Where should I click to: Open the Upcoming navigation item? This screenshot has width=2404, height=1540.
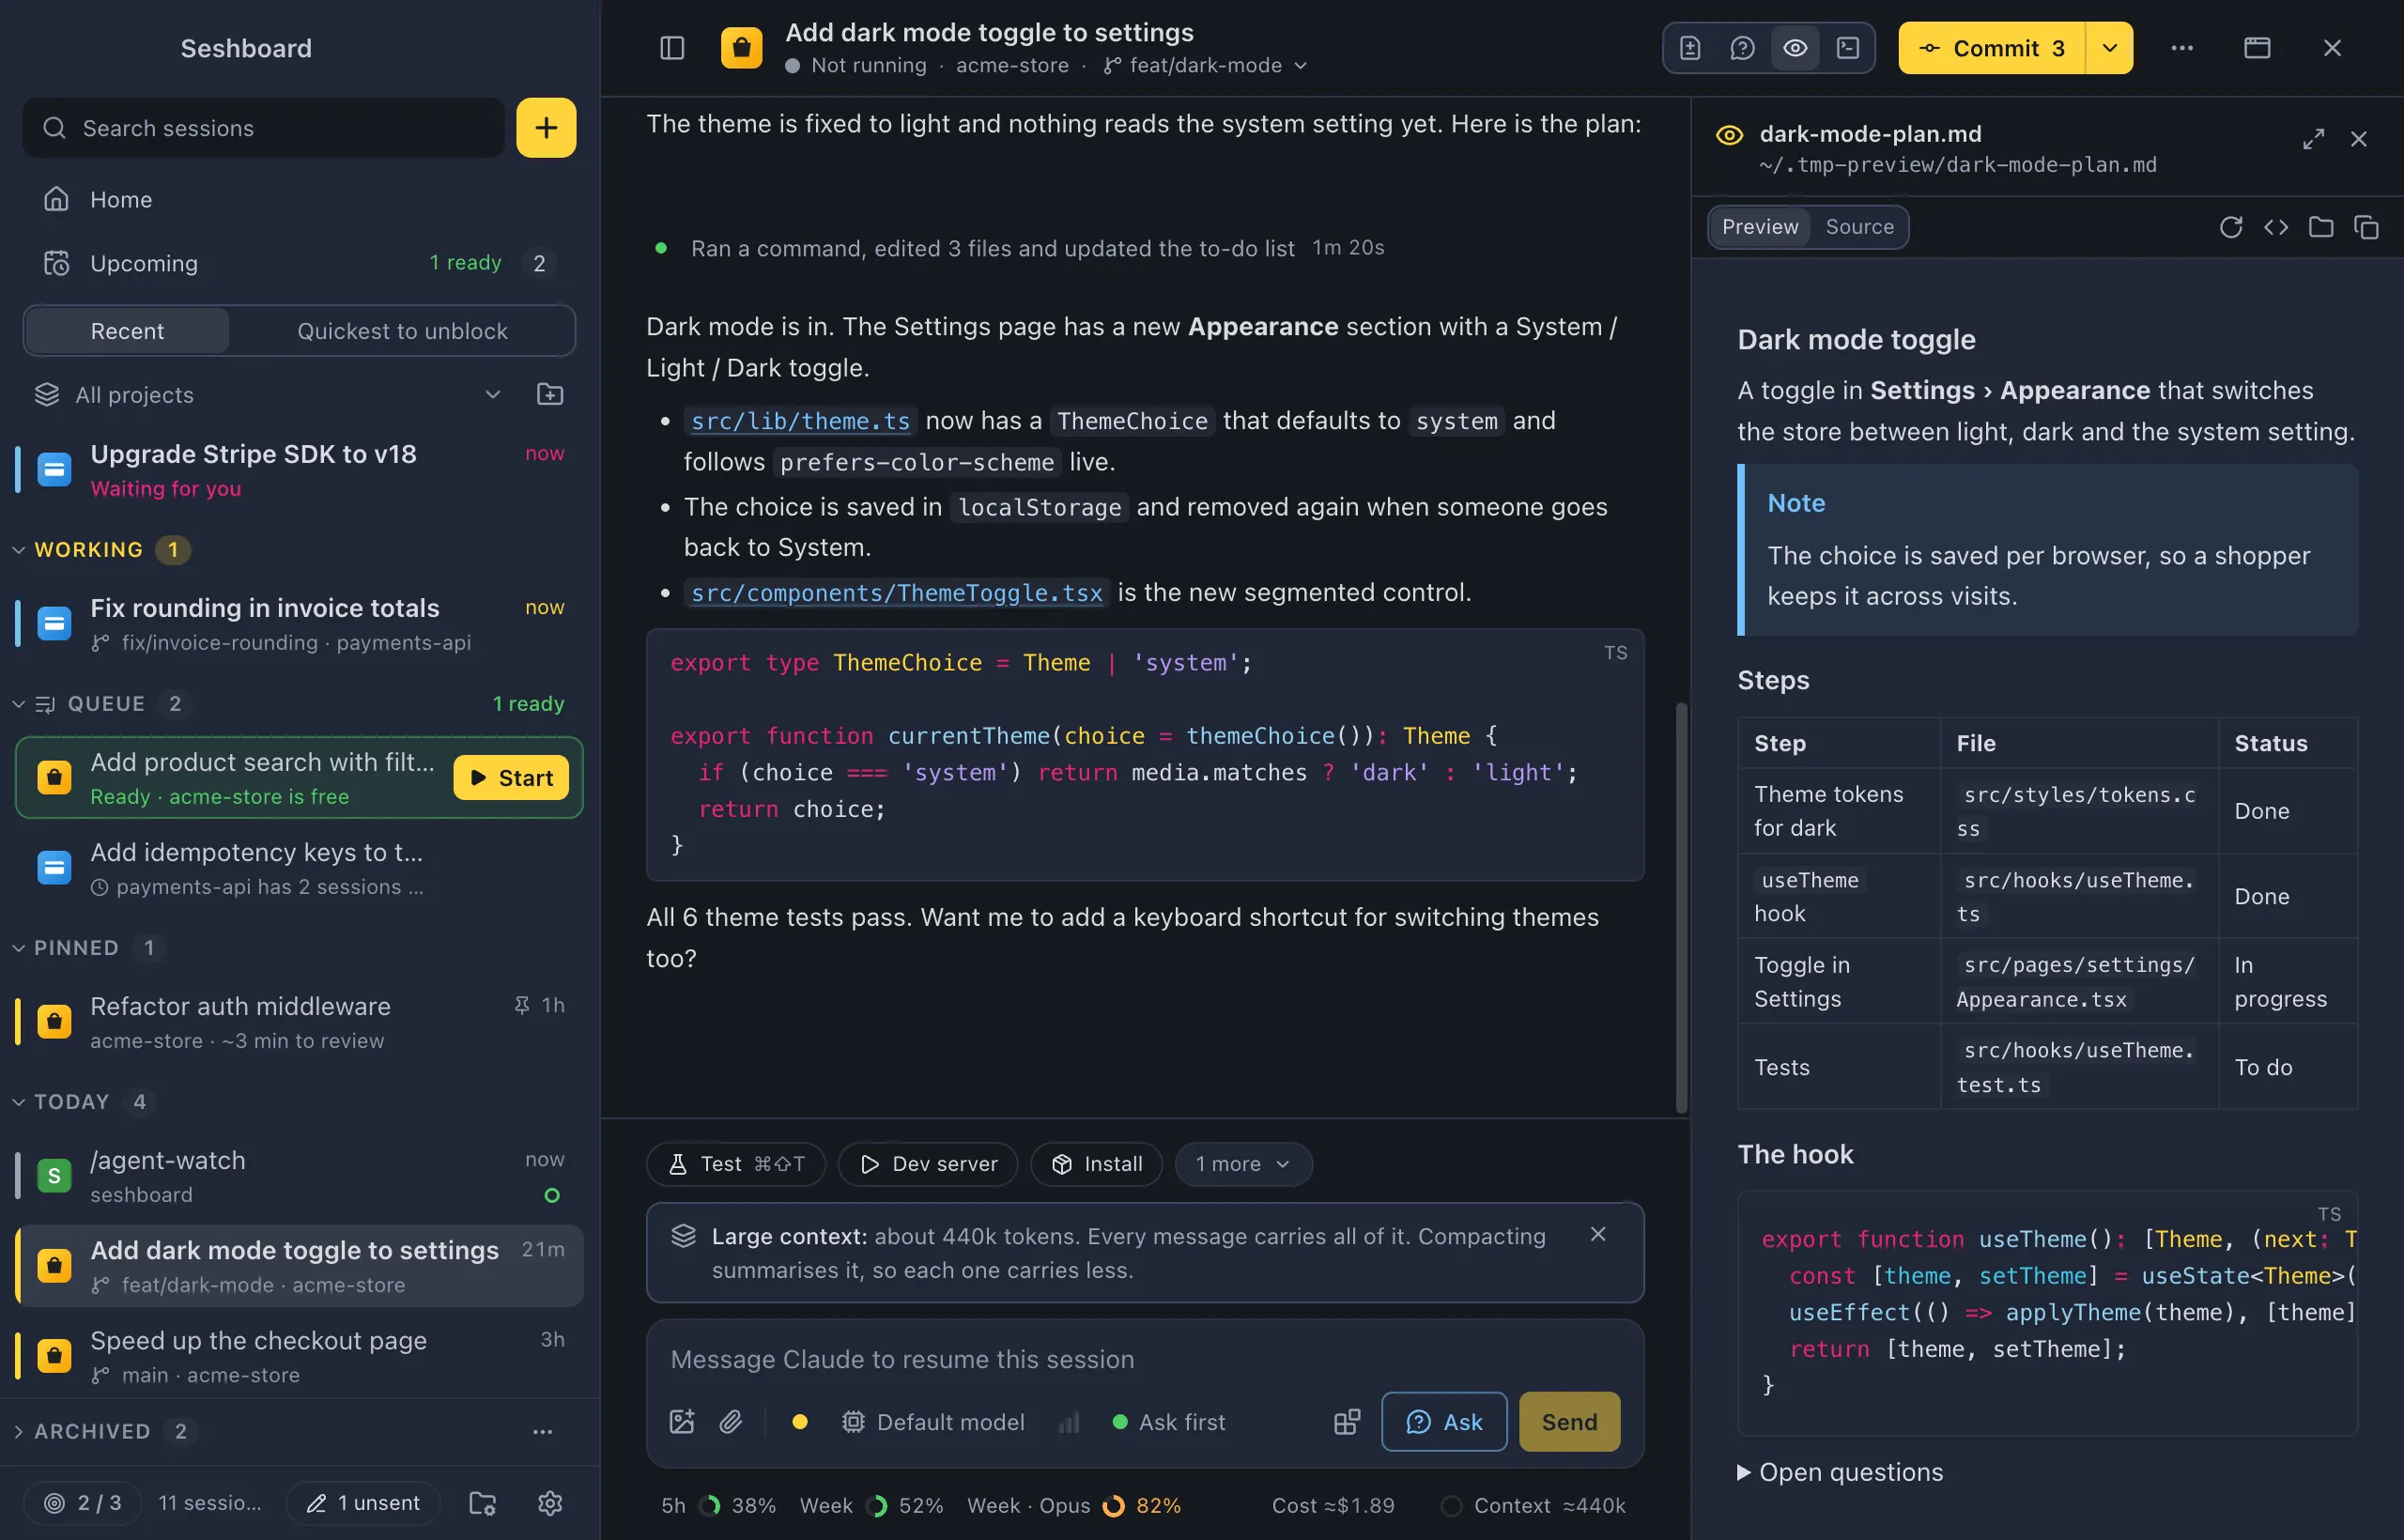299,264
